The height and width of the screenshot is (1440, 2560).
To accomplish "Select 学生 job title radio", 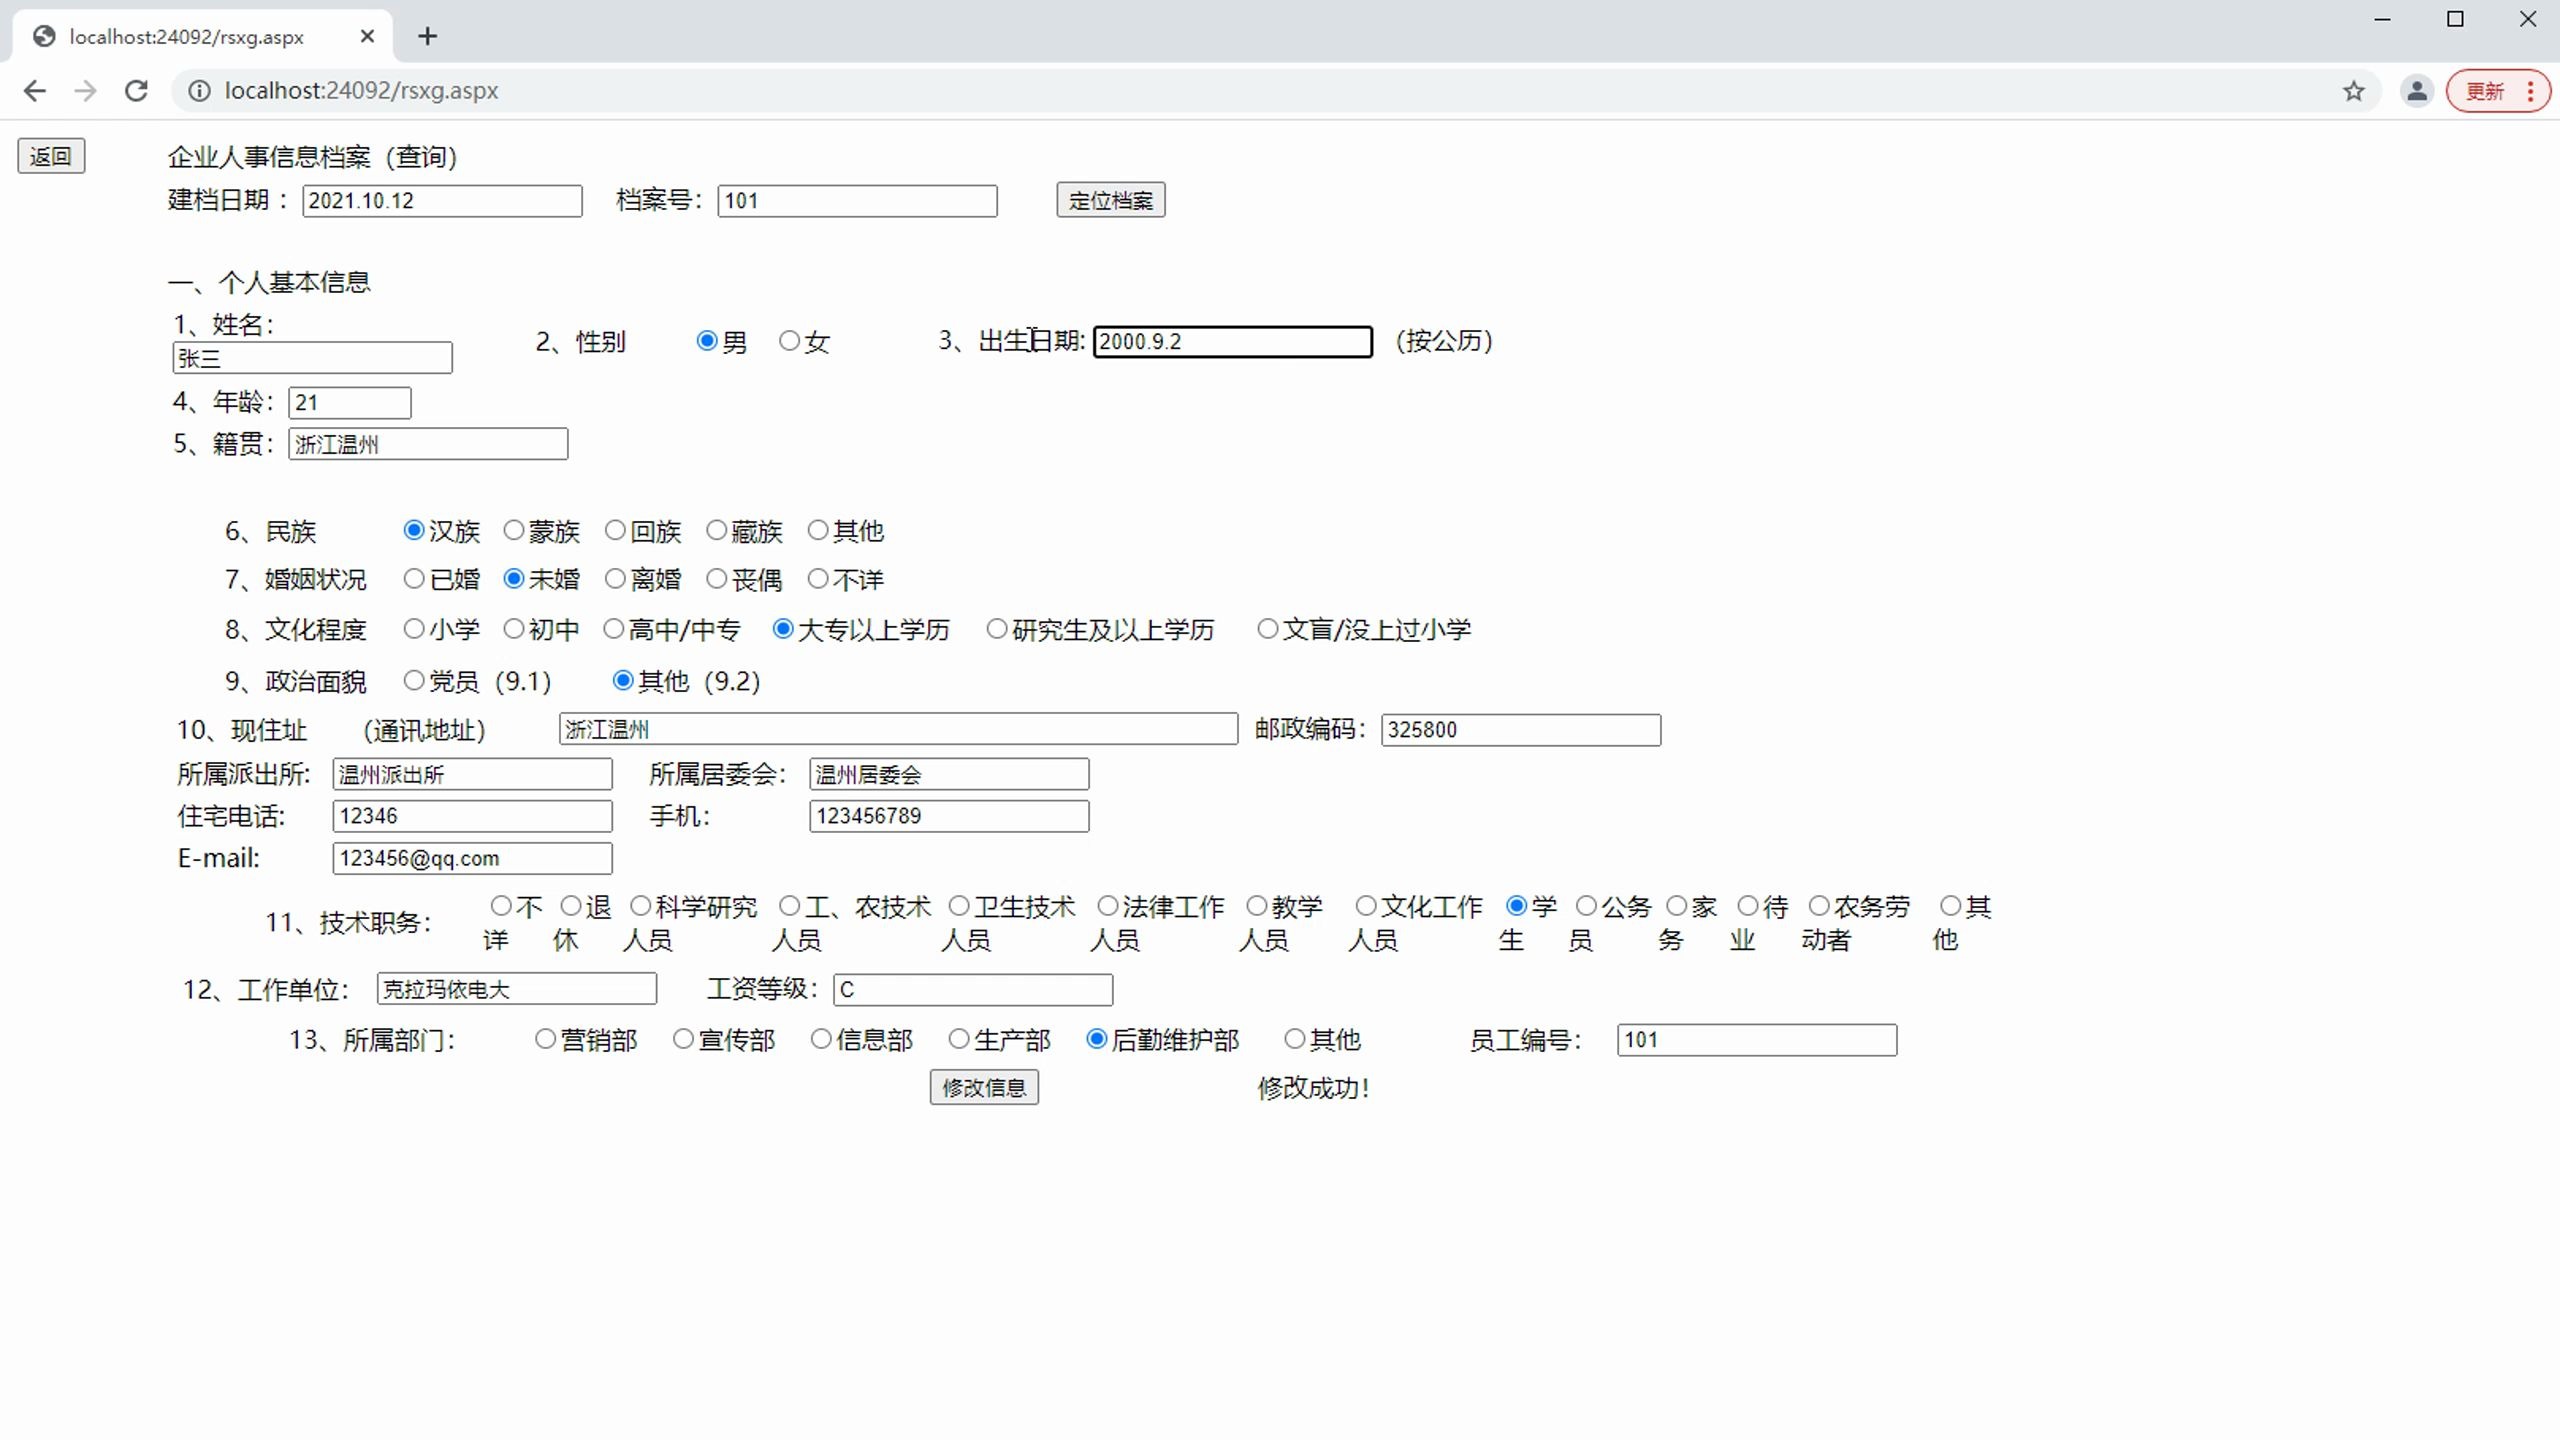I will point(1516,905).
